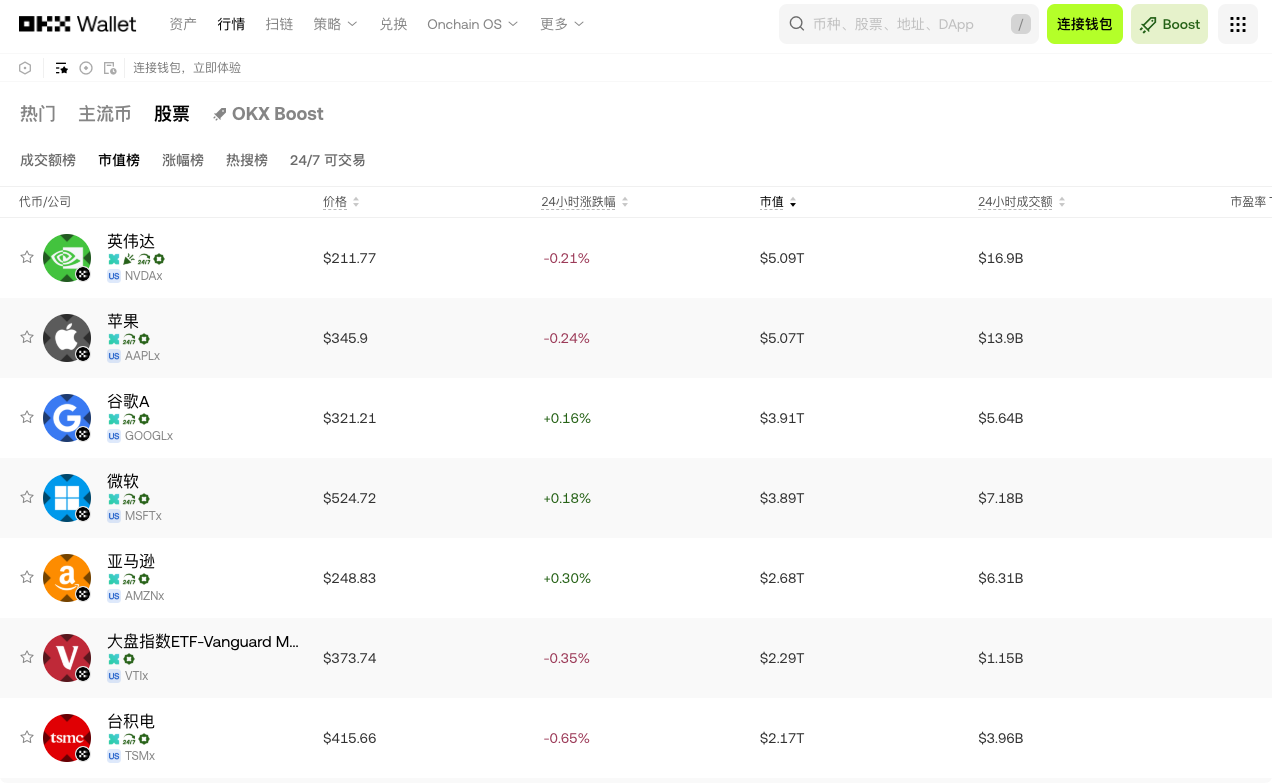Star the 谷歌A row
The image size is (1272, 783).
pos(27,417)
